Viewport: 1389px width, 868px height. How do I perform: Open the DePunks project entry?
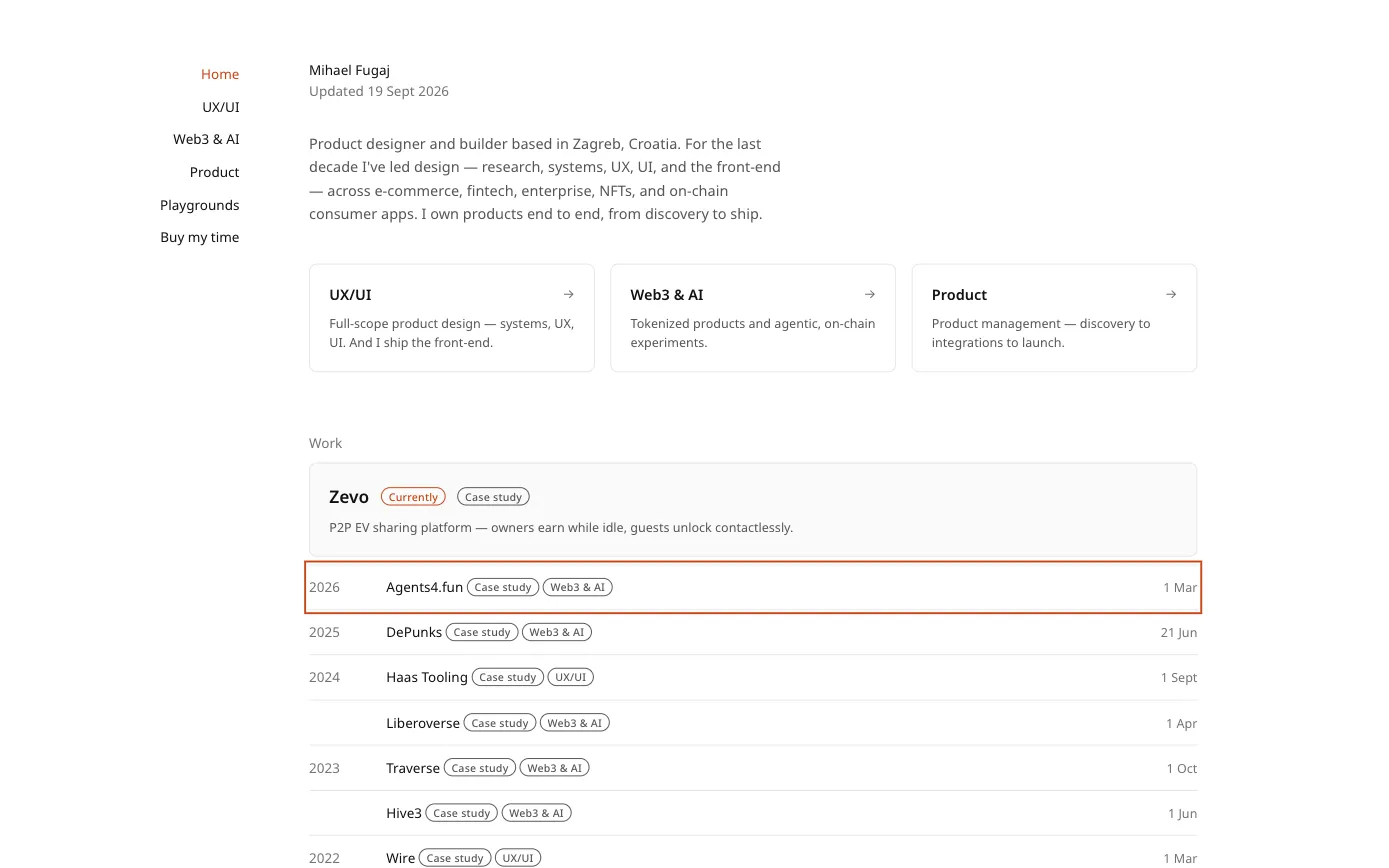(x=753, y=632)
